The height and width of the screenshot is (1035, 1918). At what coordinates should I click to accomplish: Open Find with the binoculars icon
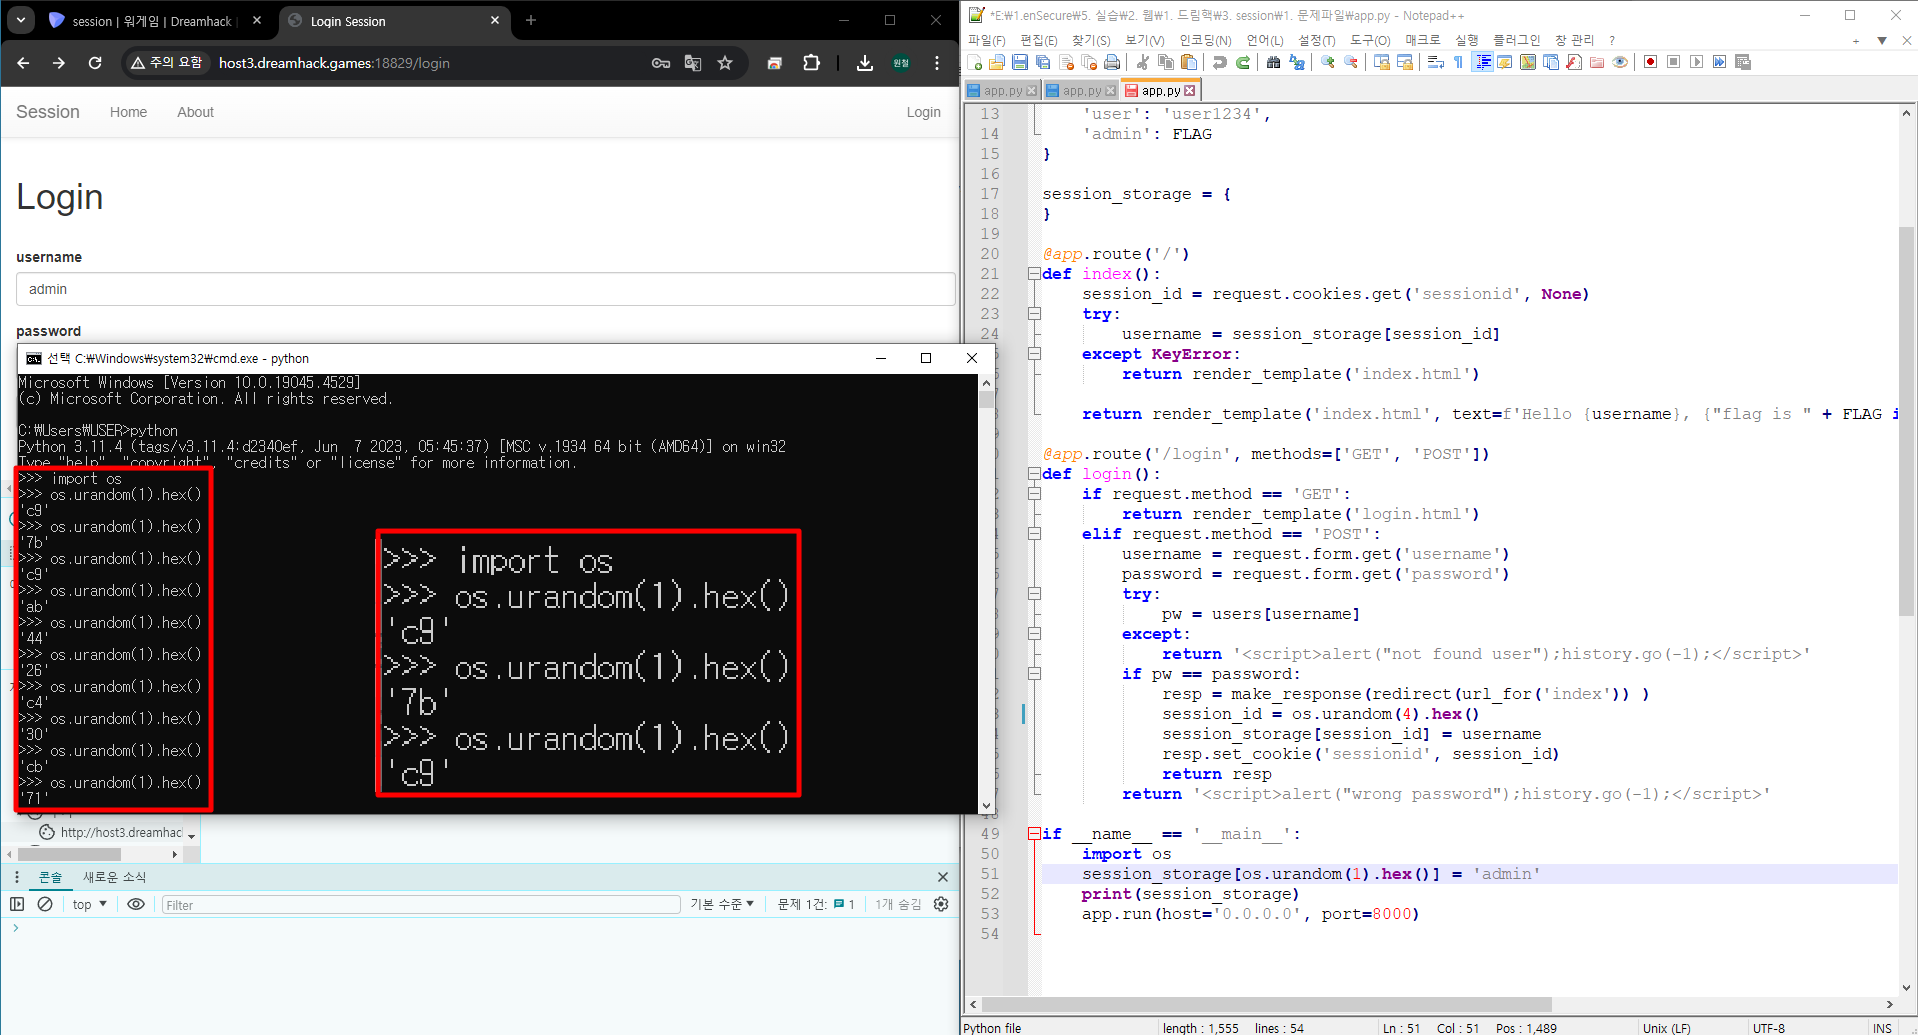coord(1273,62)
